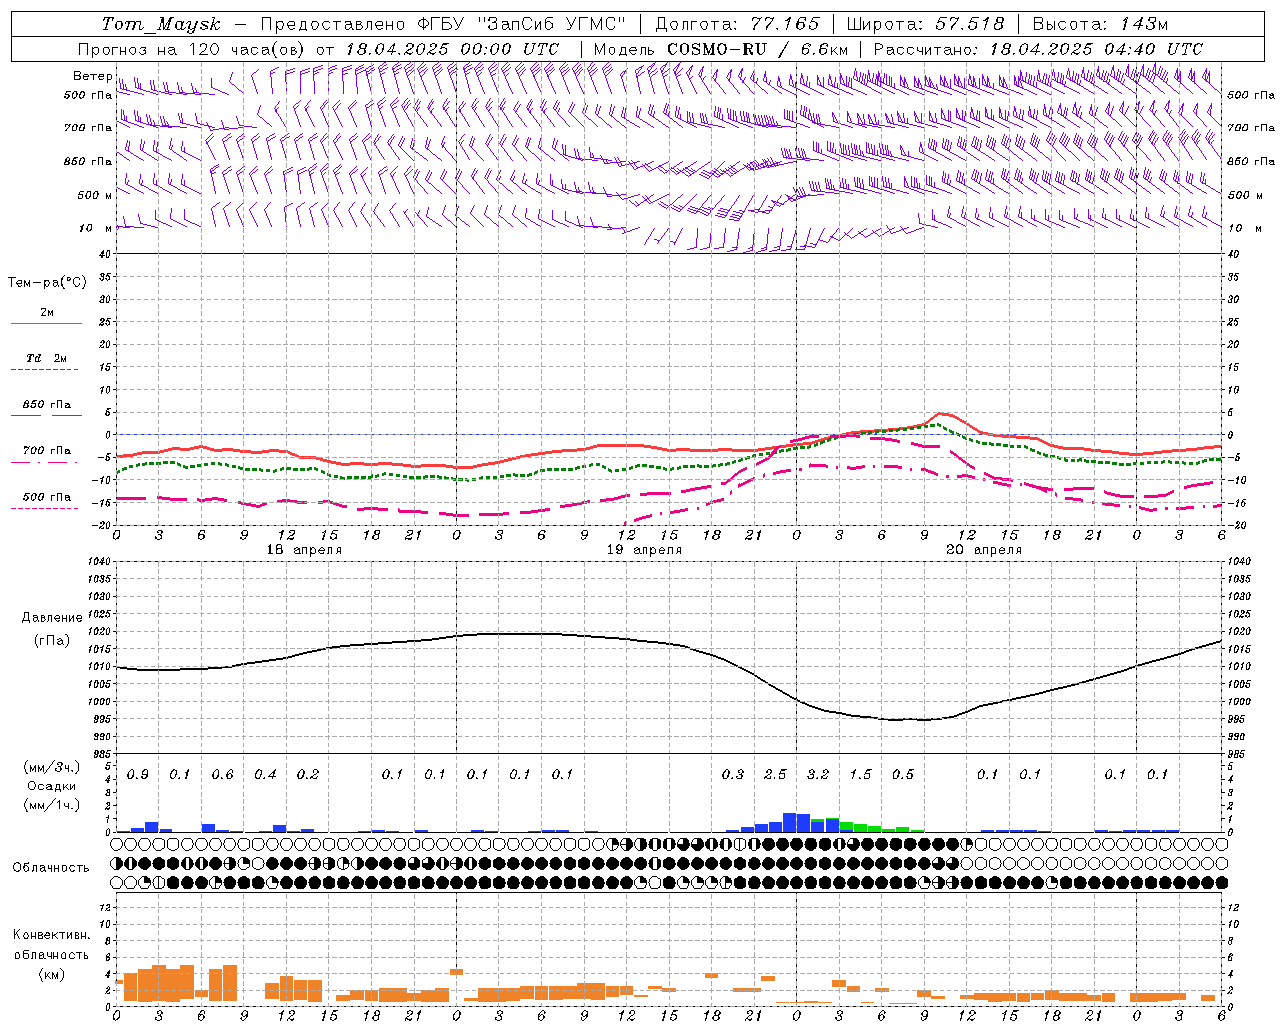Click the Ветер wind panel label
This screenshot has width=1280, height=1024.
click(93, 76)
